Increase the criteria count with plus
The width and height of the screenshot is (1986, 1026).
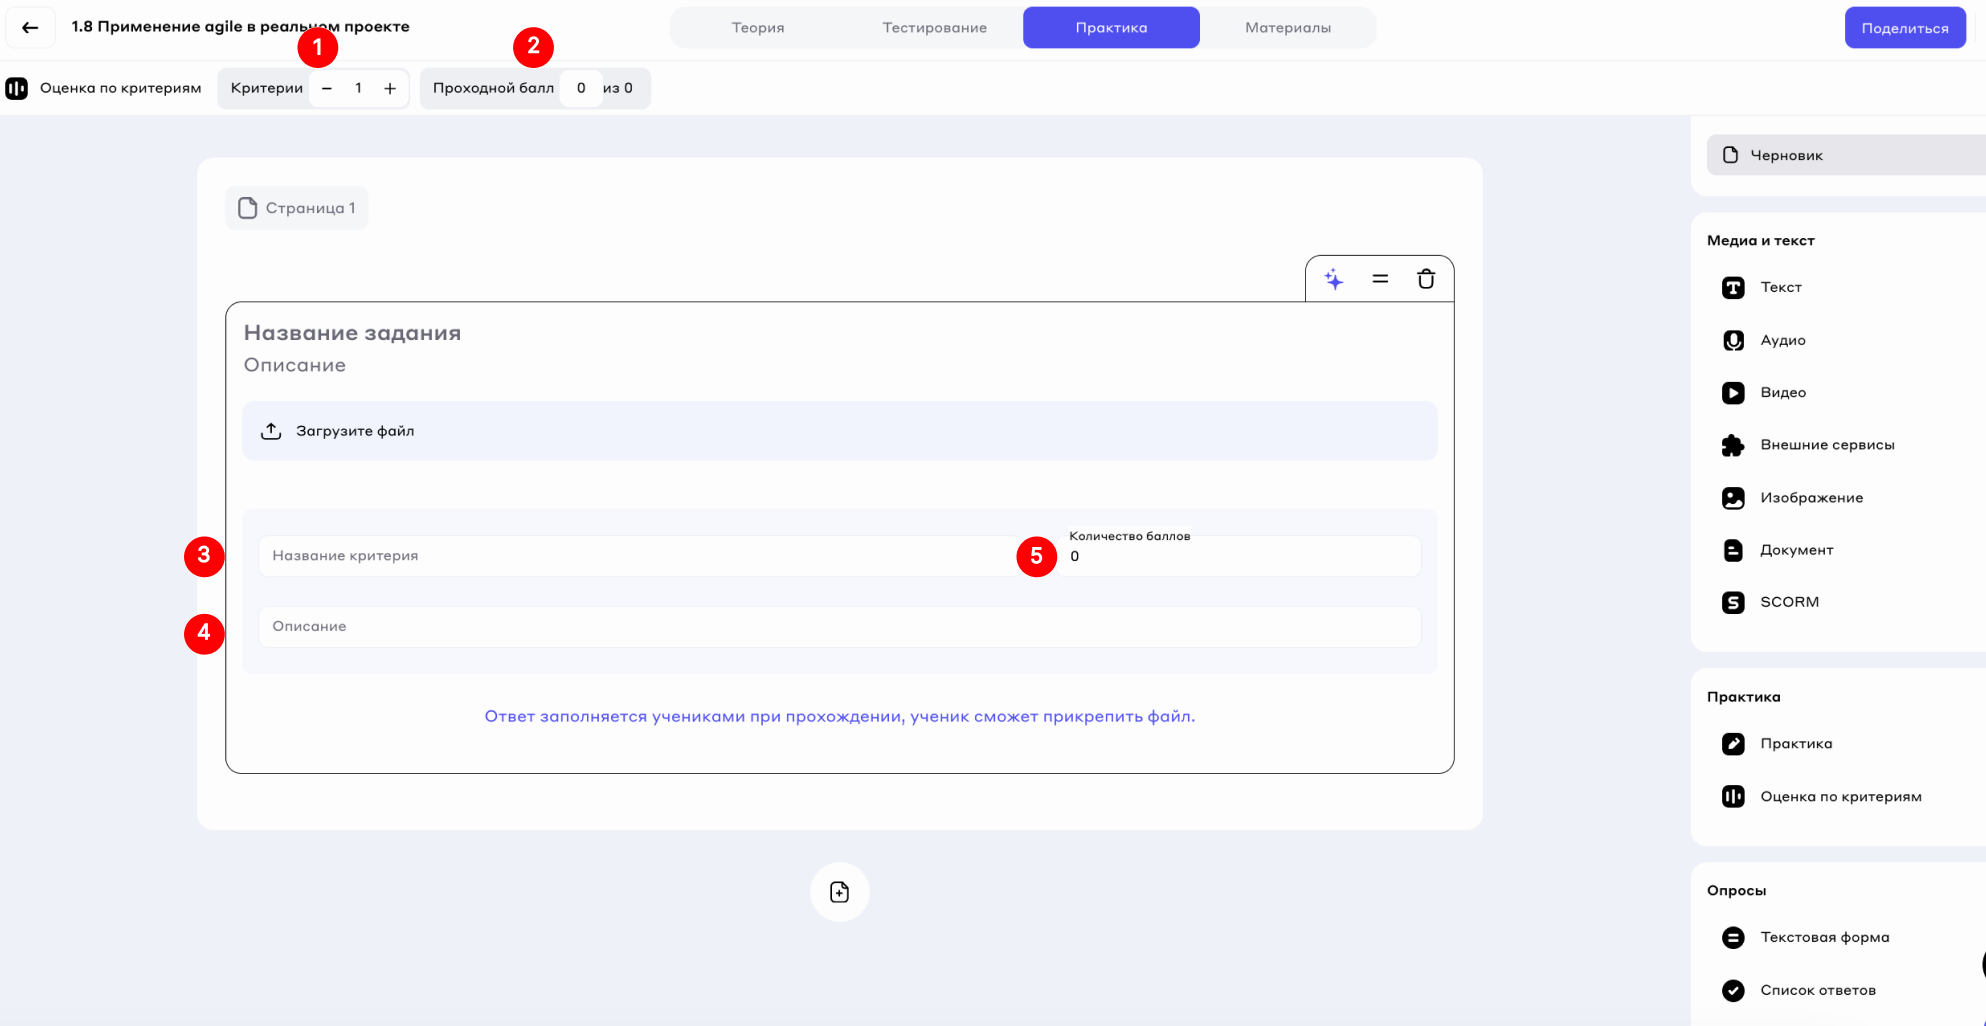[390, 89]
